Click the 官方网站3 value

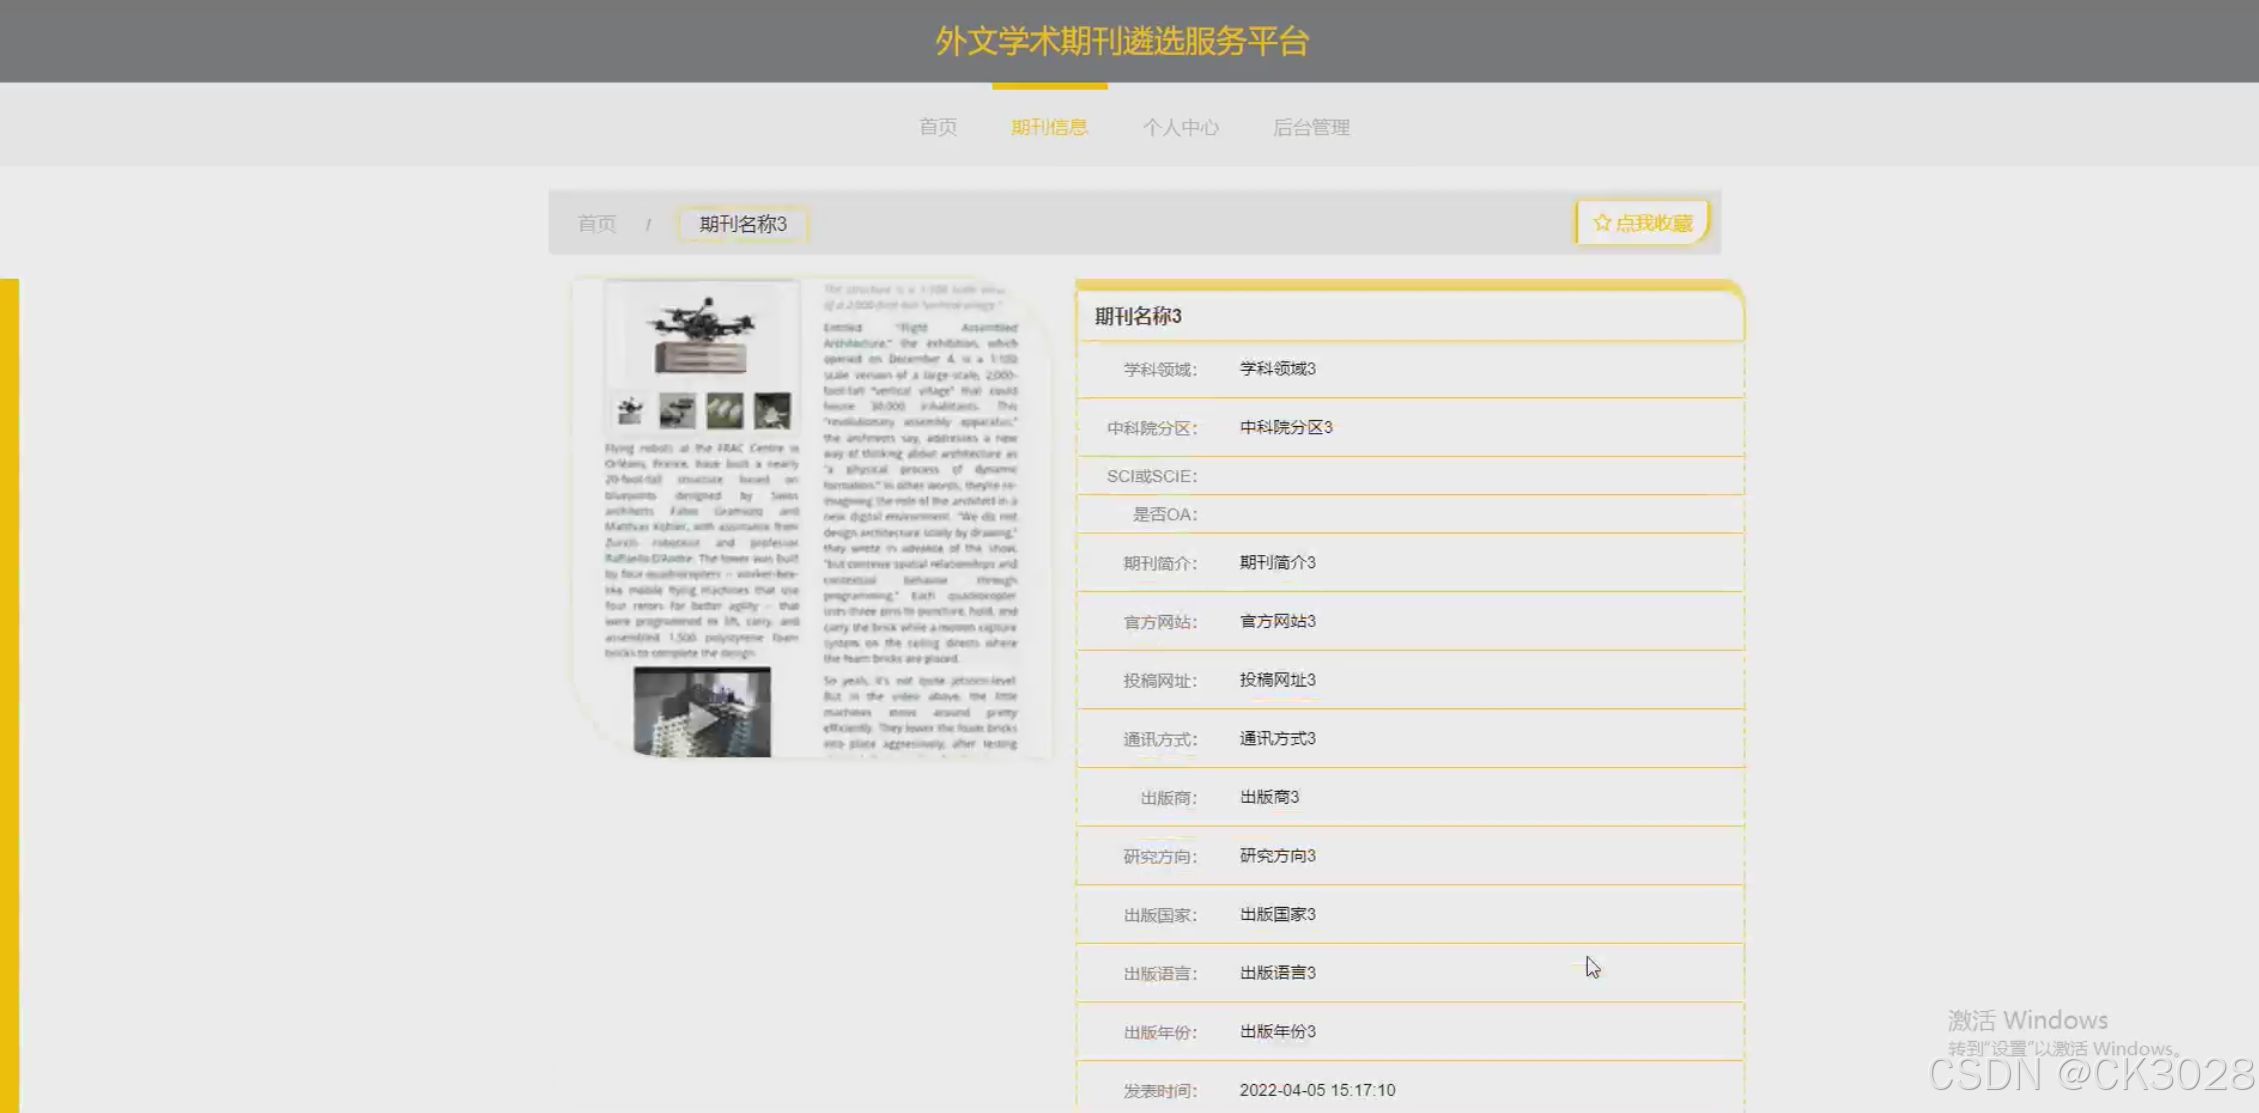pos(1277,621)
